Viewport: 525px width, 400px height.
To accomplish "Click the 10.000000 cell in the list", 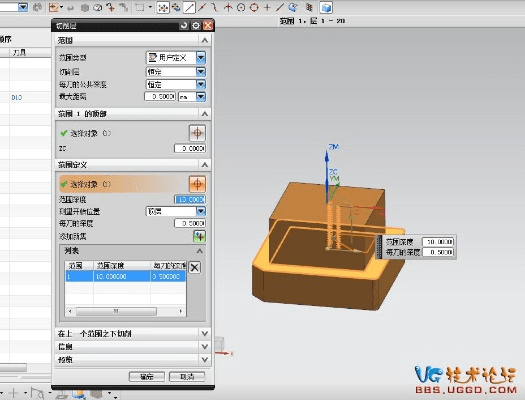I will point(122,276).
